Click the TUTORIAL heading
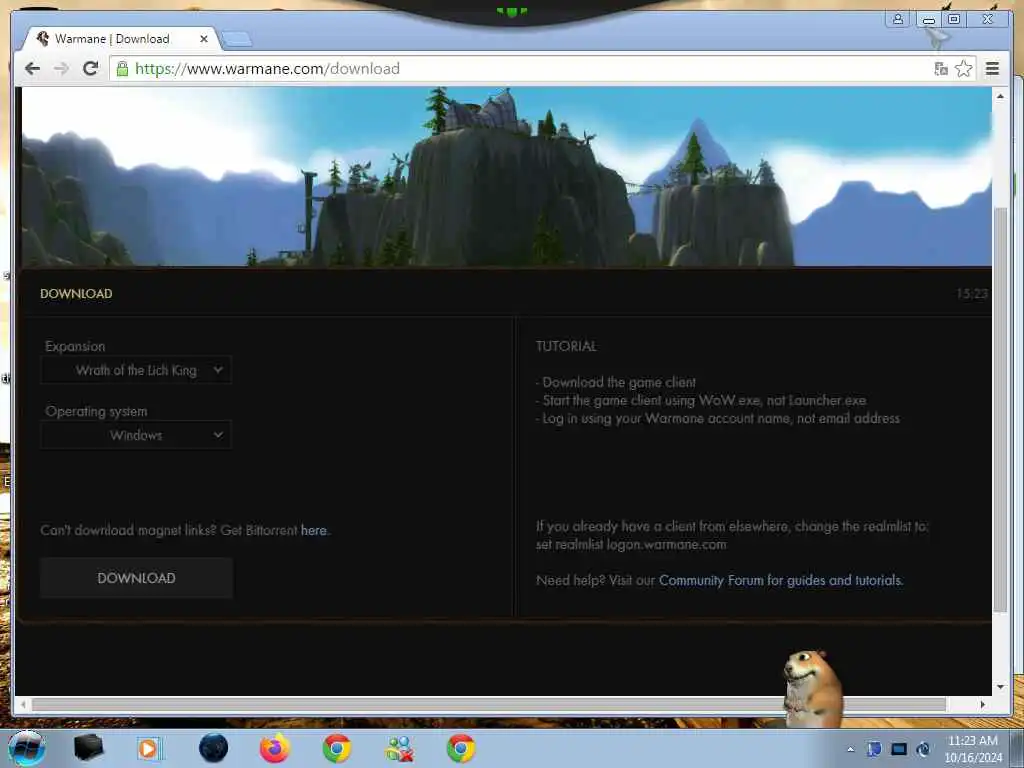The height and width of the screenshot is (768, 1024). coord(566,346)
